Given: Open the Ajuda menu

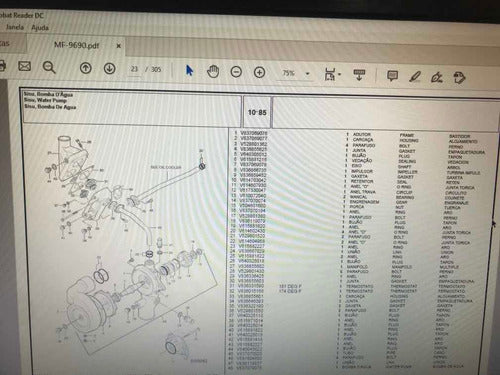Looking at the screenshot, I should pos(40,28).
